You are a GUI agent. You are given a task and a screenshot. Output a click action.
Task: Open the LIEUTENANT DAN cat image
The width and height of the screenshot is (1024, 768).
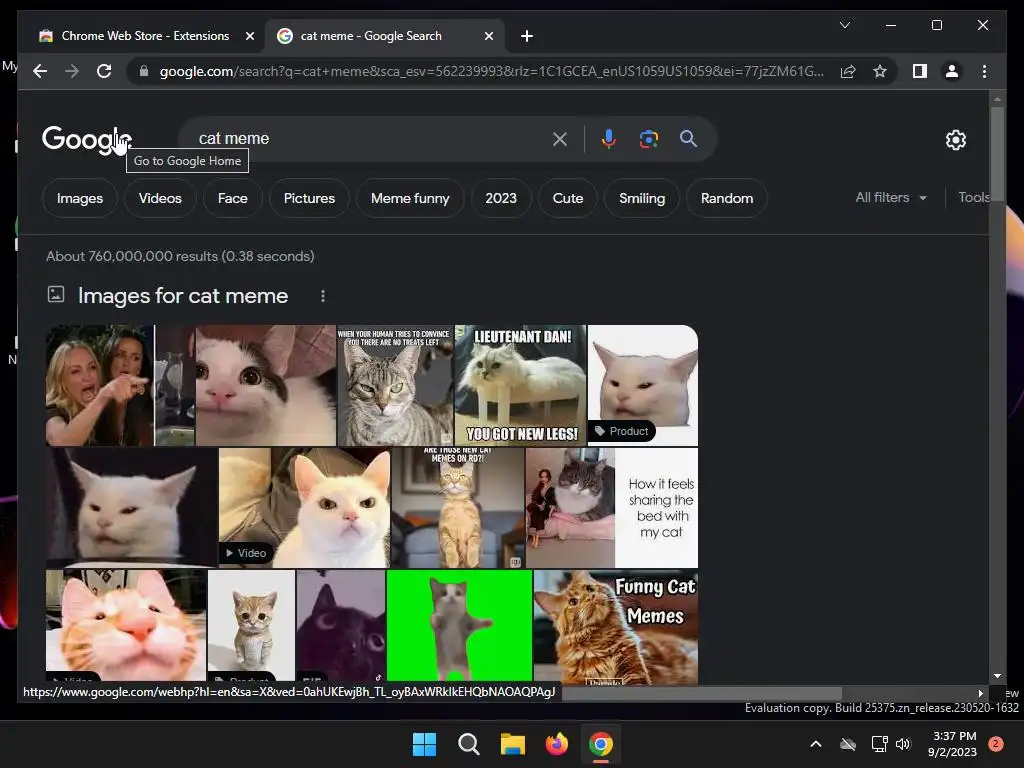pyautogui.click(x=520, y=385)
